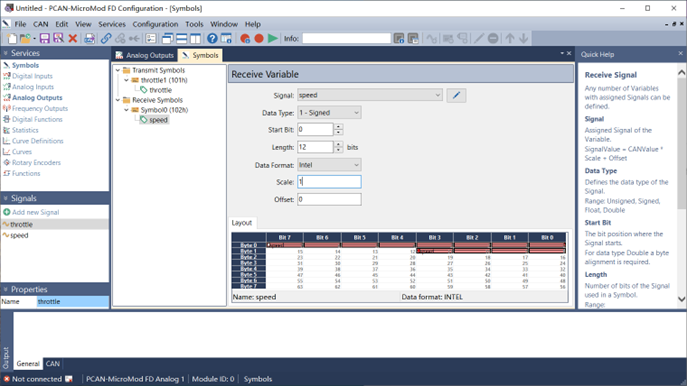
Task: Open Curve Definitions service
Action: [x=38, y=141]
